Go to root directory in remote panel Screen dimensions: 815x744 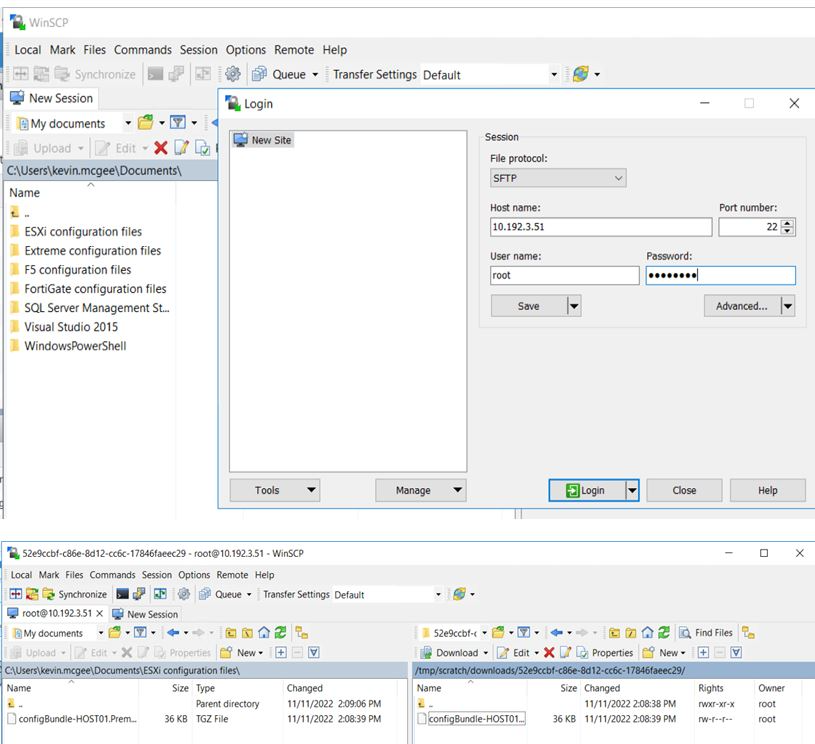pos(631,633)
